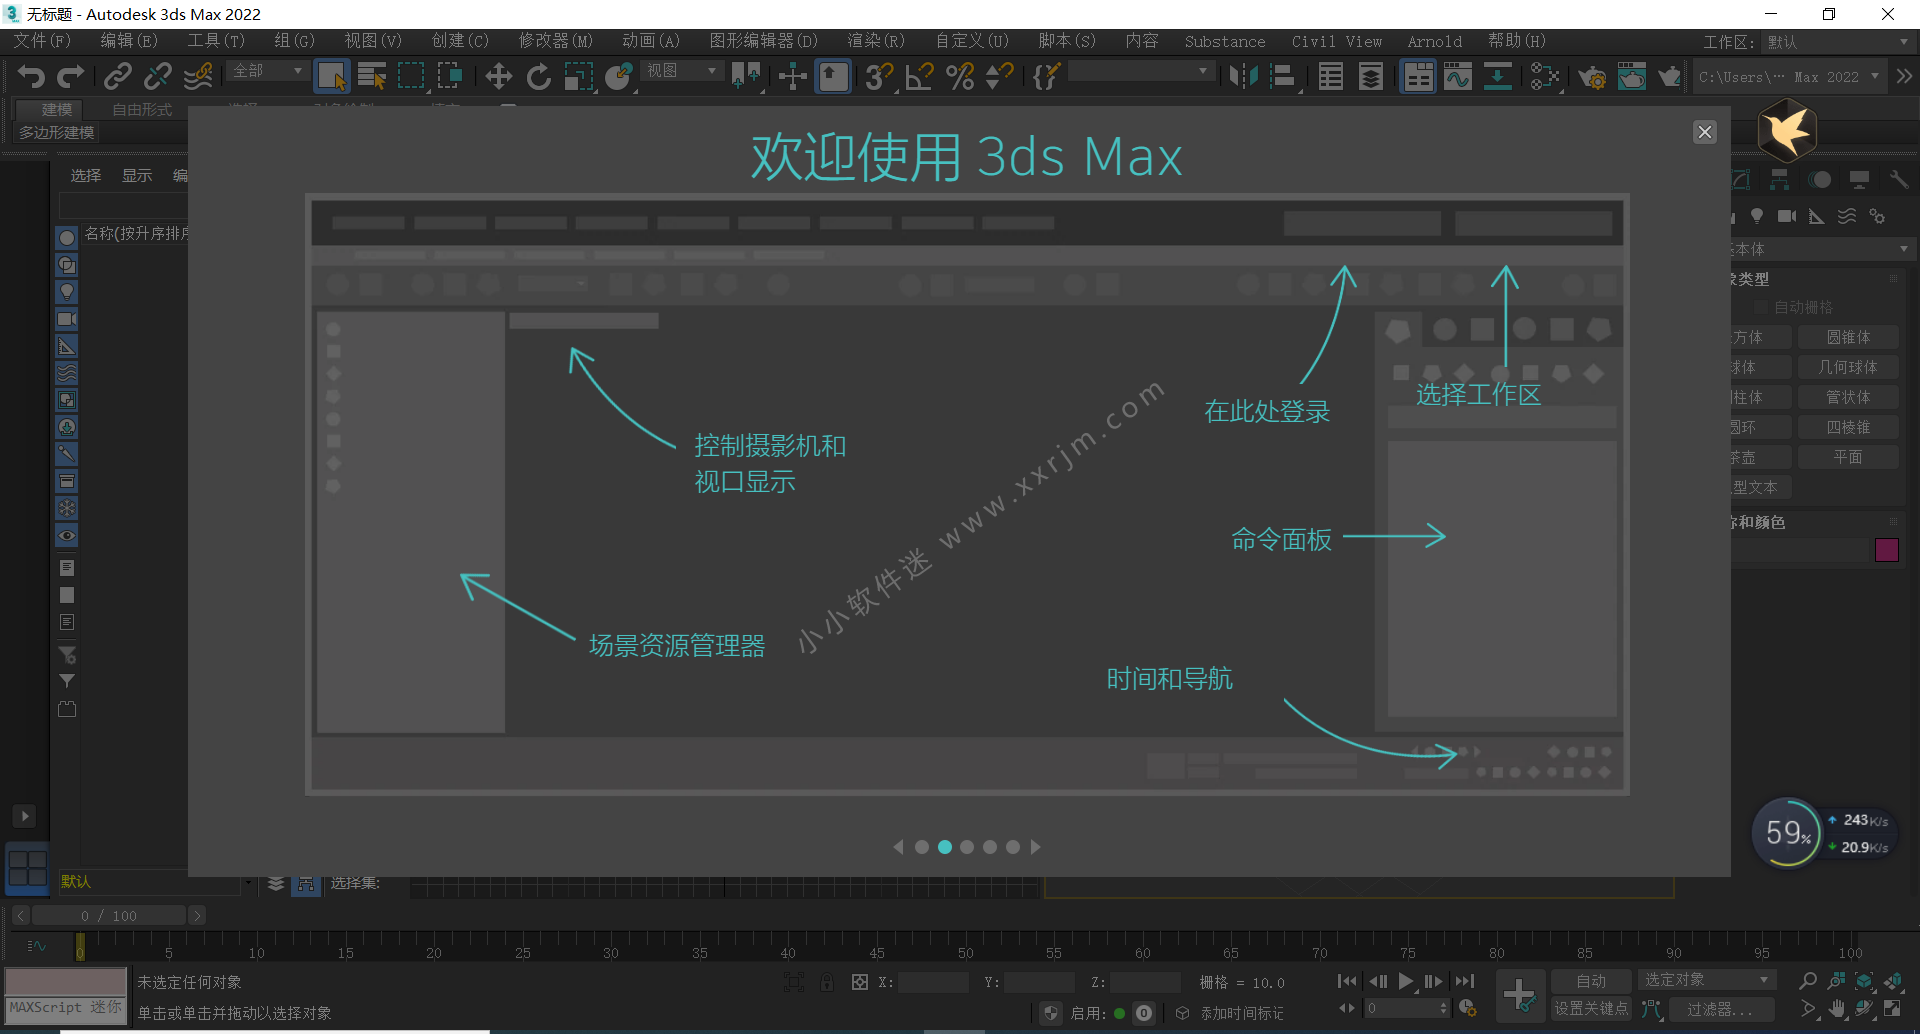Click the MAXScript mini listener field

point(66,1008)
